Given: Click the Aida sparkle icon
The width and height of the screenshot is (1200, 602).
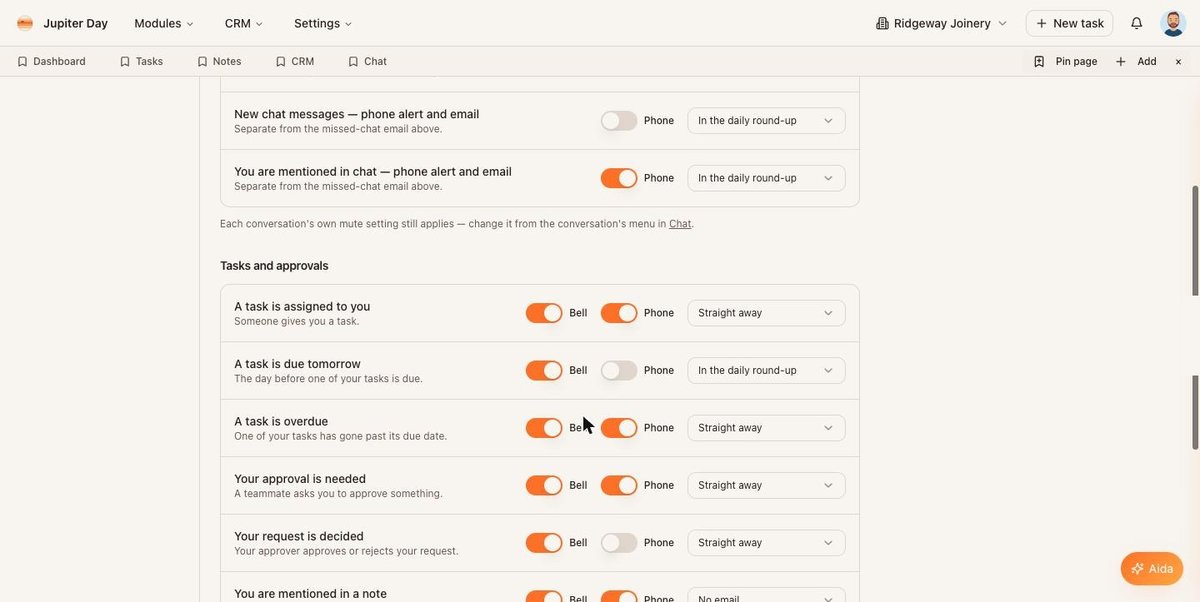Looking at the screenshot, I should point(1137,569).
